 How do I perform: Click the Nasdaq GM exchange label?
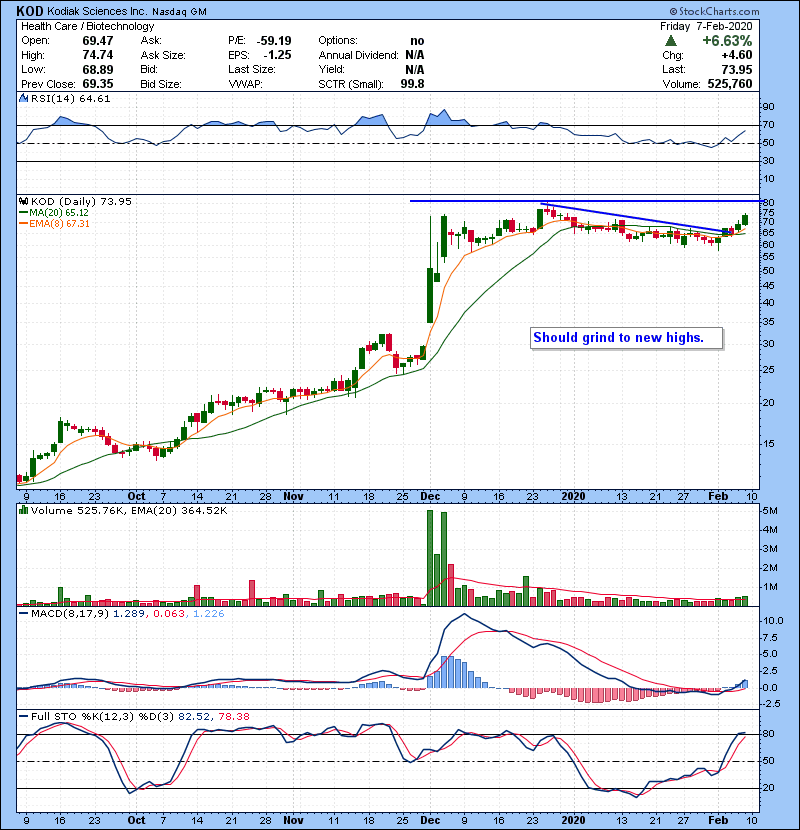pyautogui.click(x=179, y=12)
